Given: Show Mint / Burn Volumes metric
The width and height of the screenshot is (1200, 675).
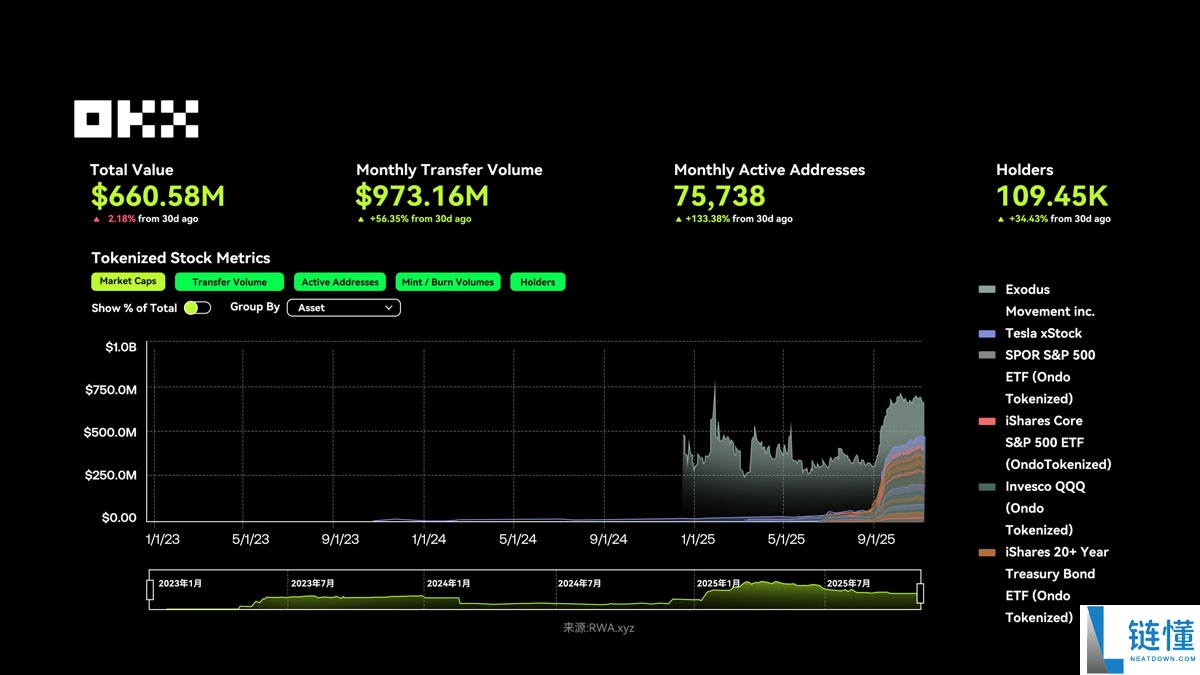Looking at the screenshot, I should (447, 282).
